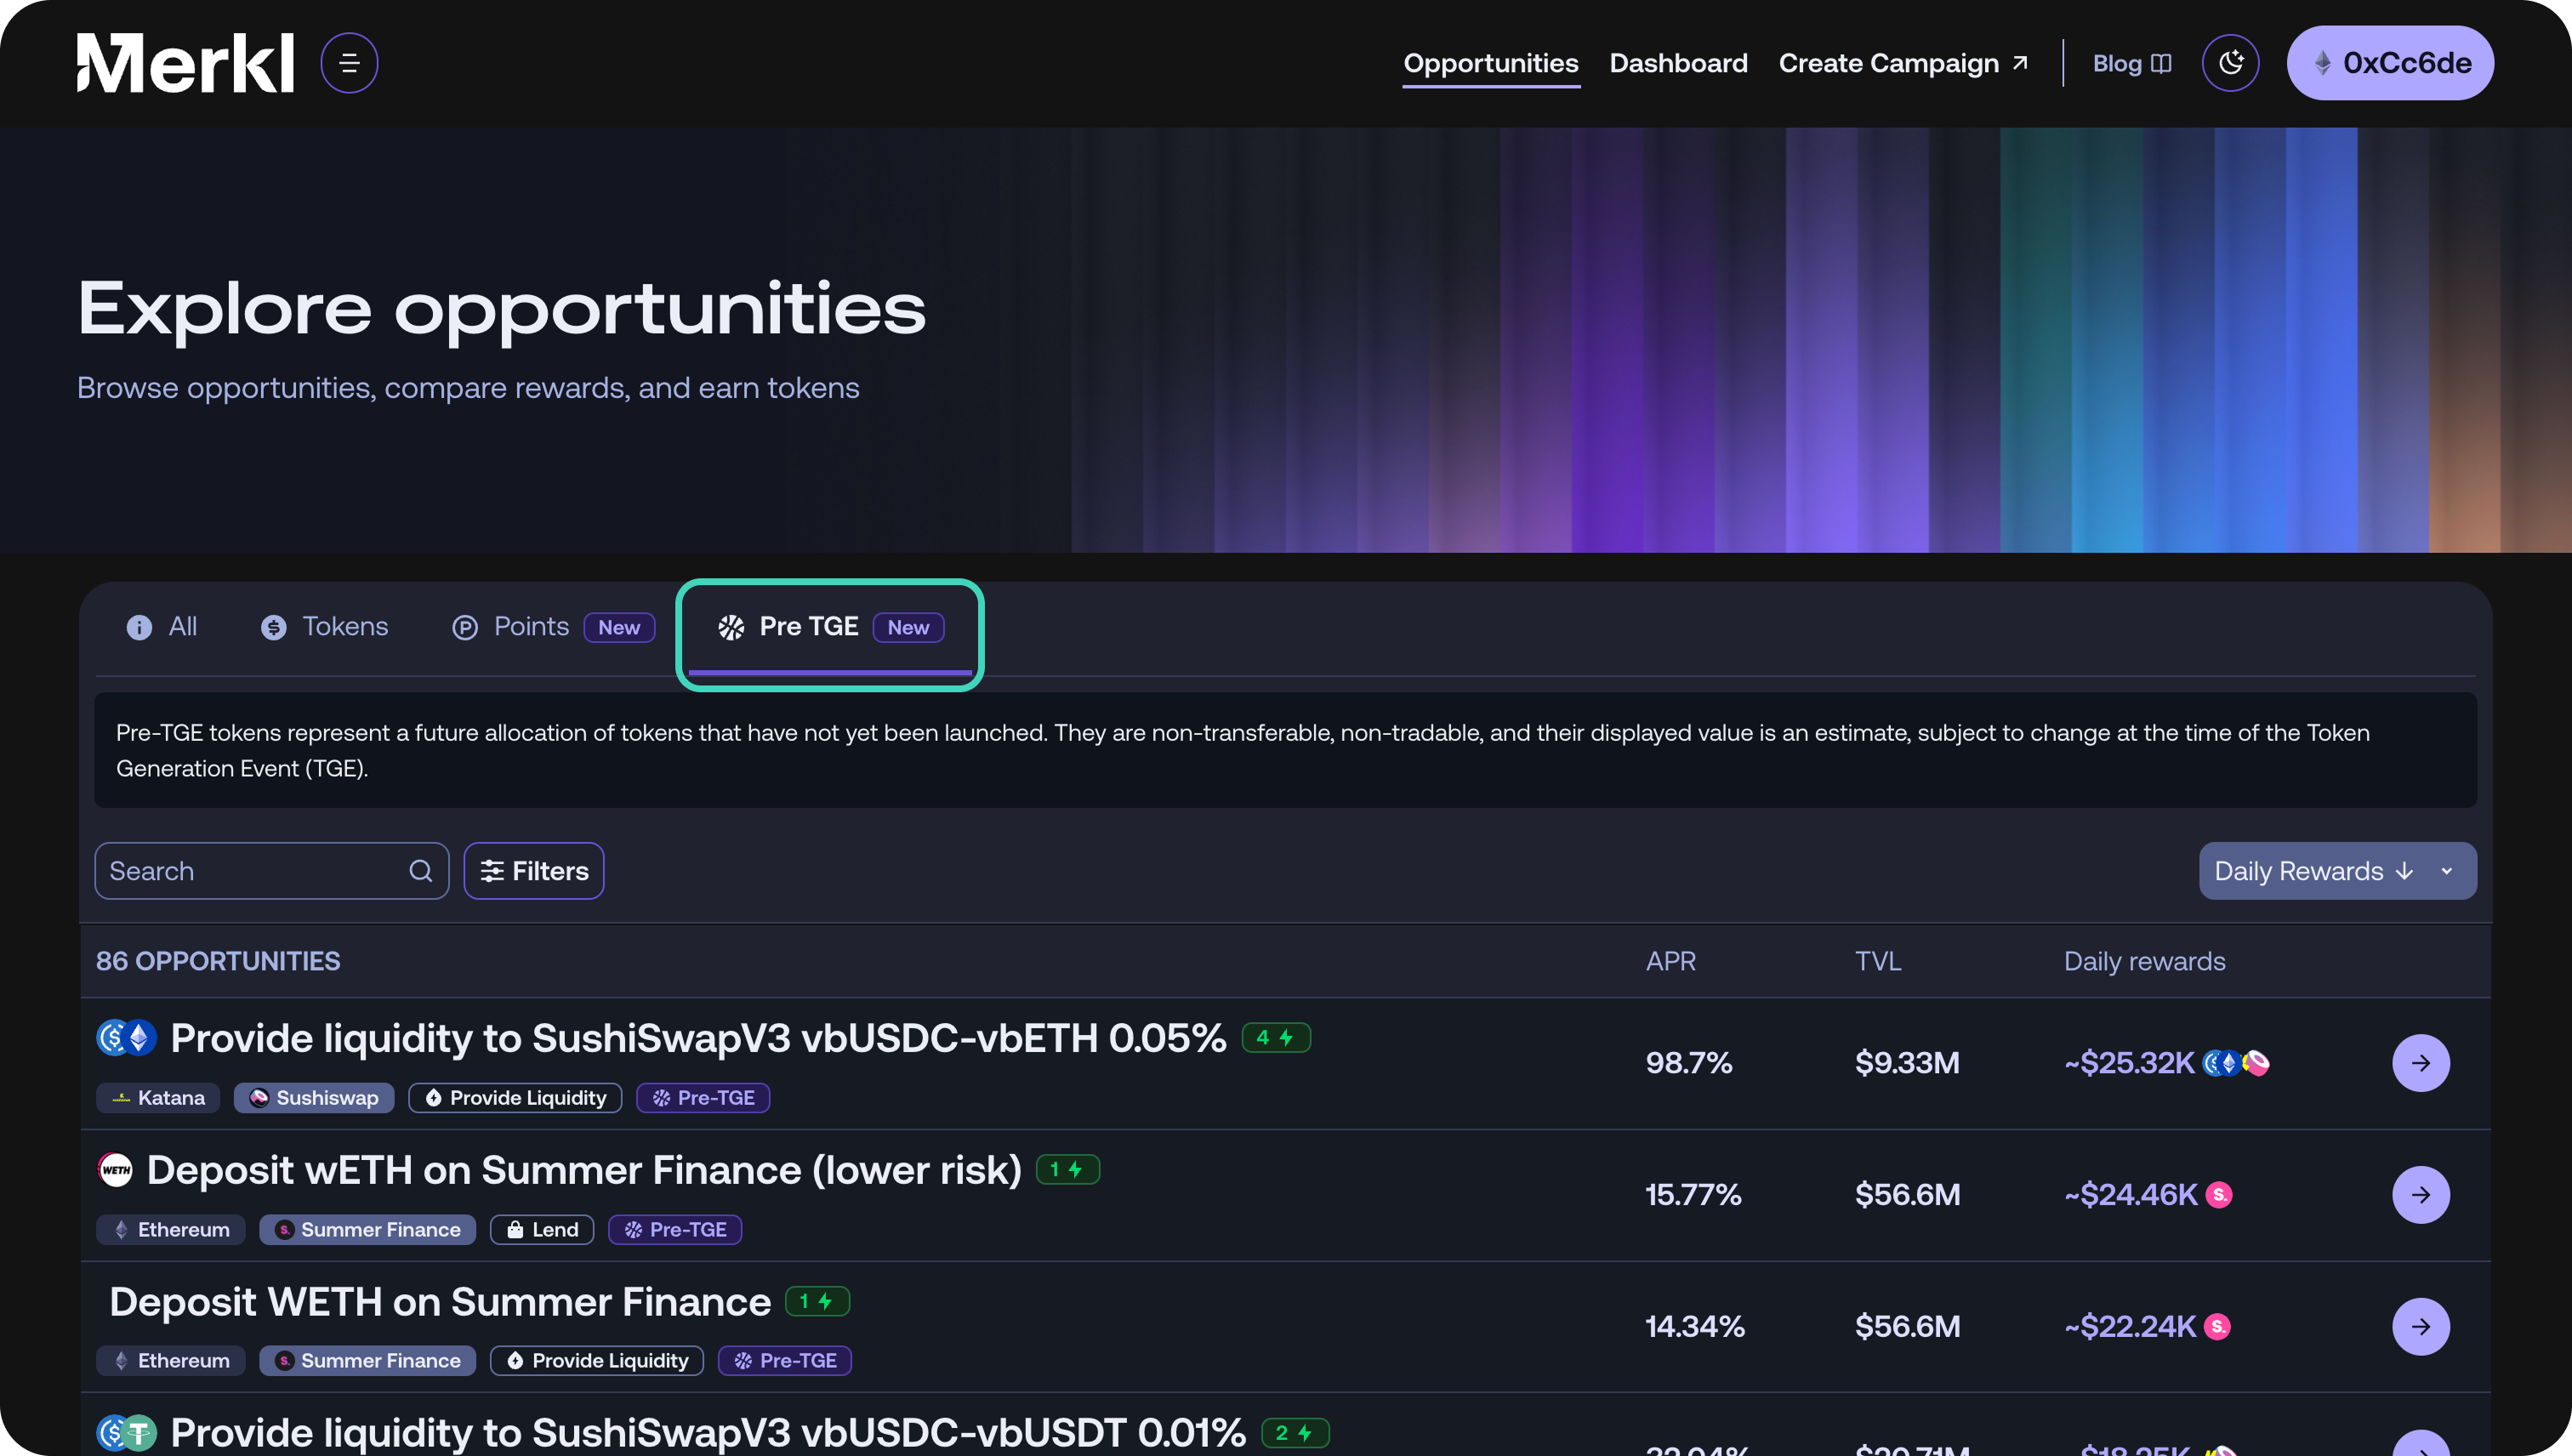Switch to the Tokens tab

point(324,627)
